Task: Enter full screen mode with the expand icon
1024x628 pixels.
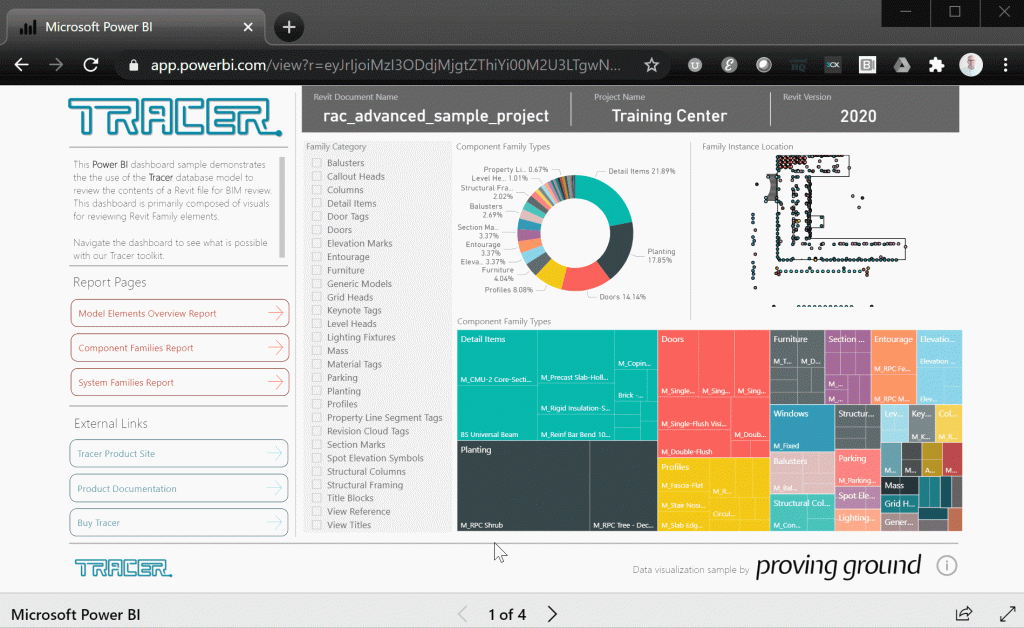Action: pyautogui.click(x=1008, y=614)
